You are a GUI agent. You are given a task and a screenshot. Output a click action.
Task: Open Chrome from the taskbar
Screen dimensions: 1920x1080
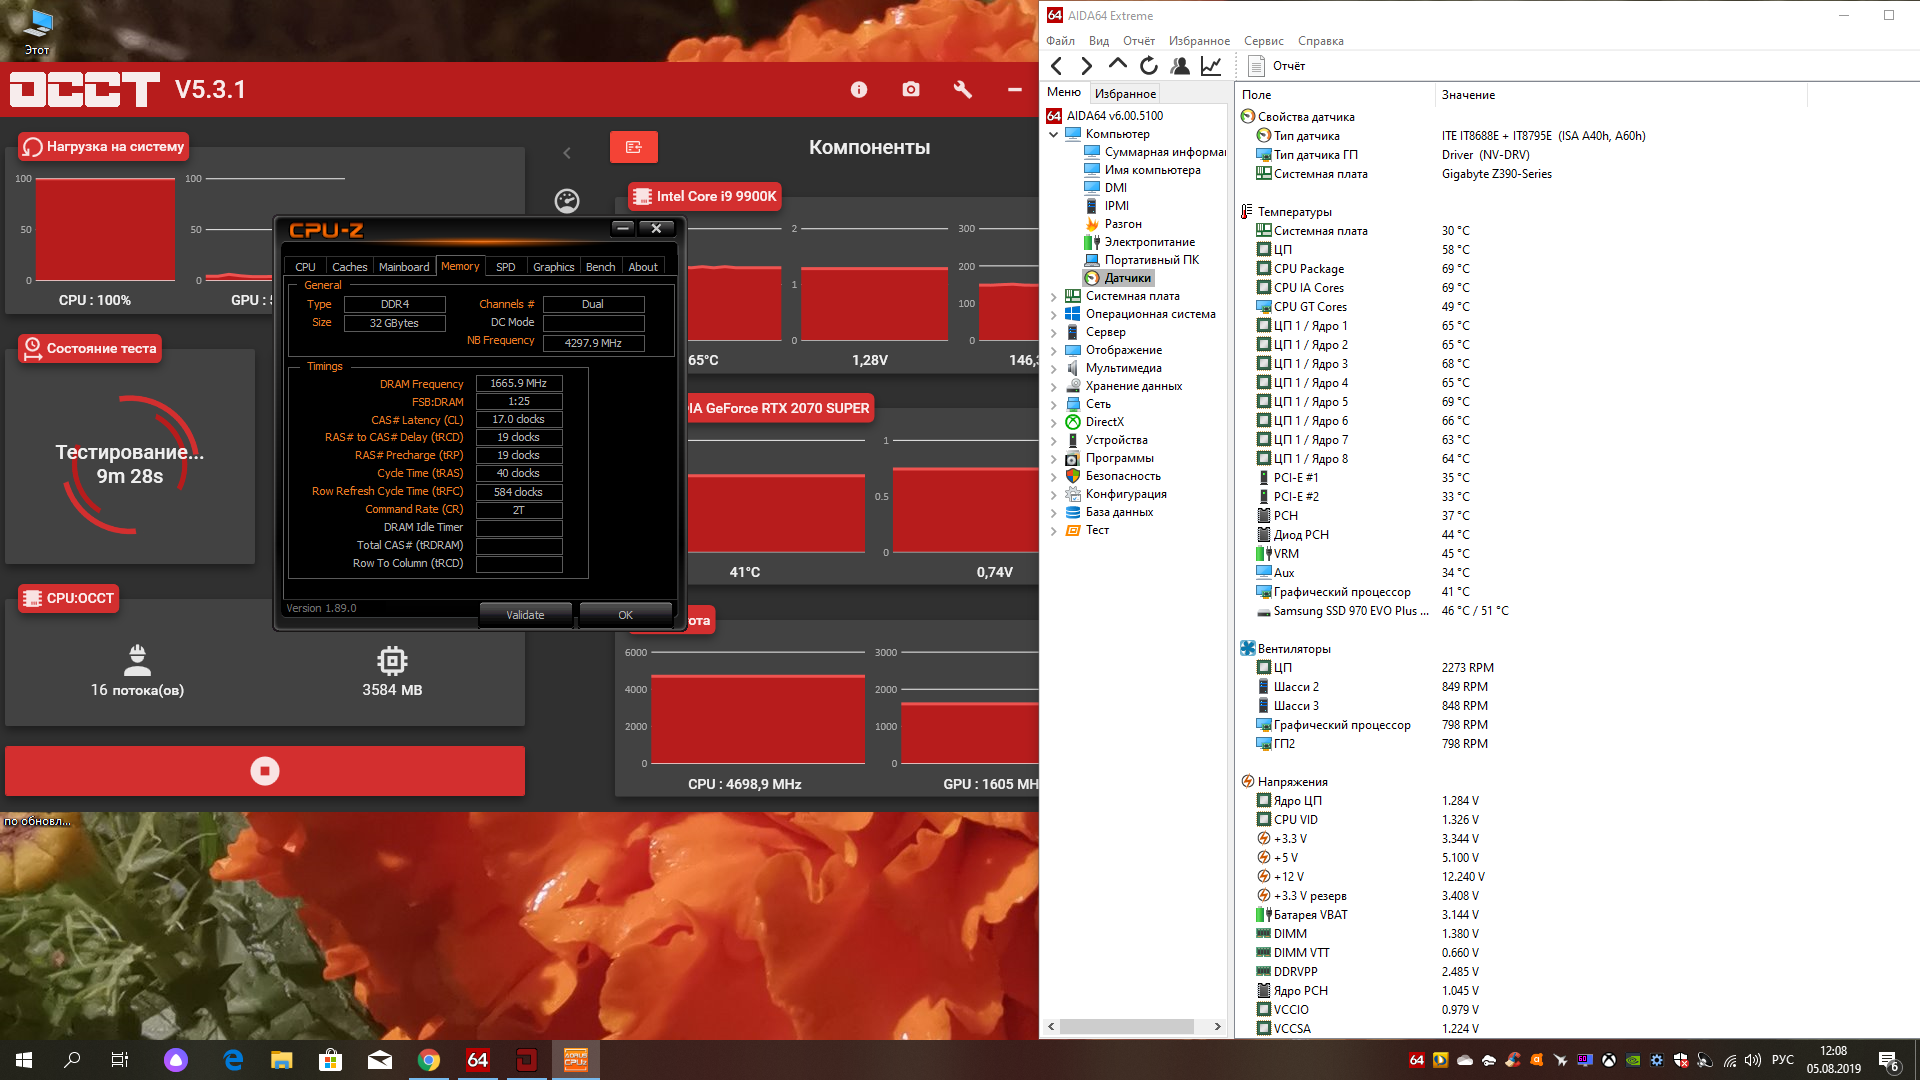tap(429, 1060)
